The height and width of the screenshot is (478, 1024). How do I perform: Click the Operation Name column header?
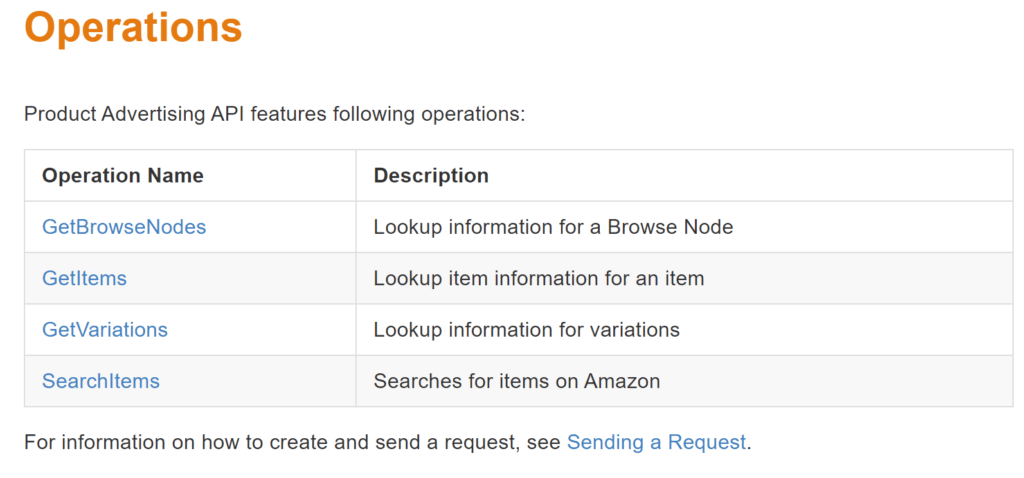123,176
